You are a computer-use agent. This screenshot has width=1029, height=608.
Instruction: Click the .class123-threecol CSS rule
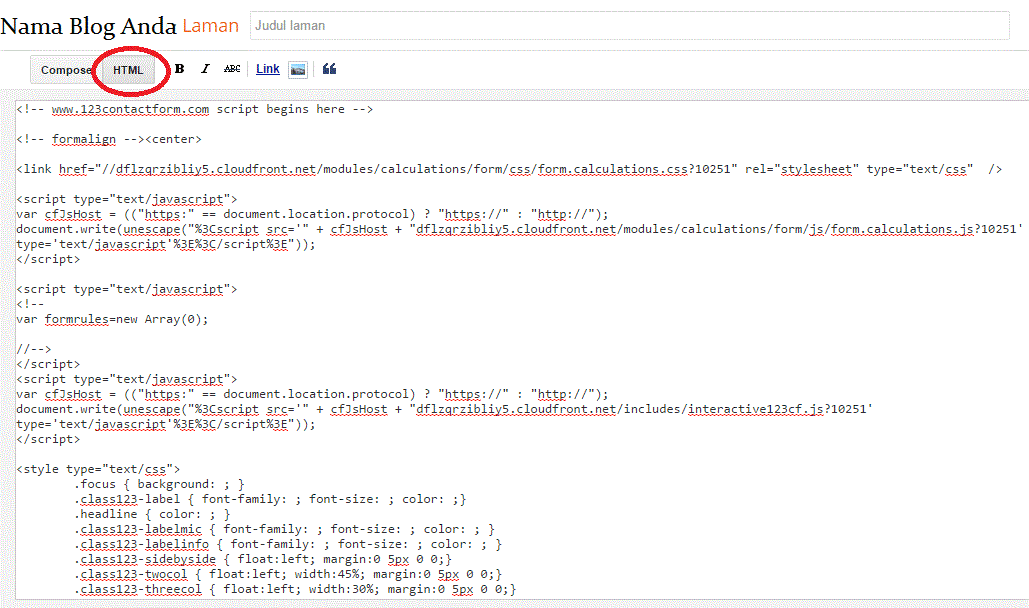pos(295,590)
